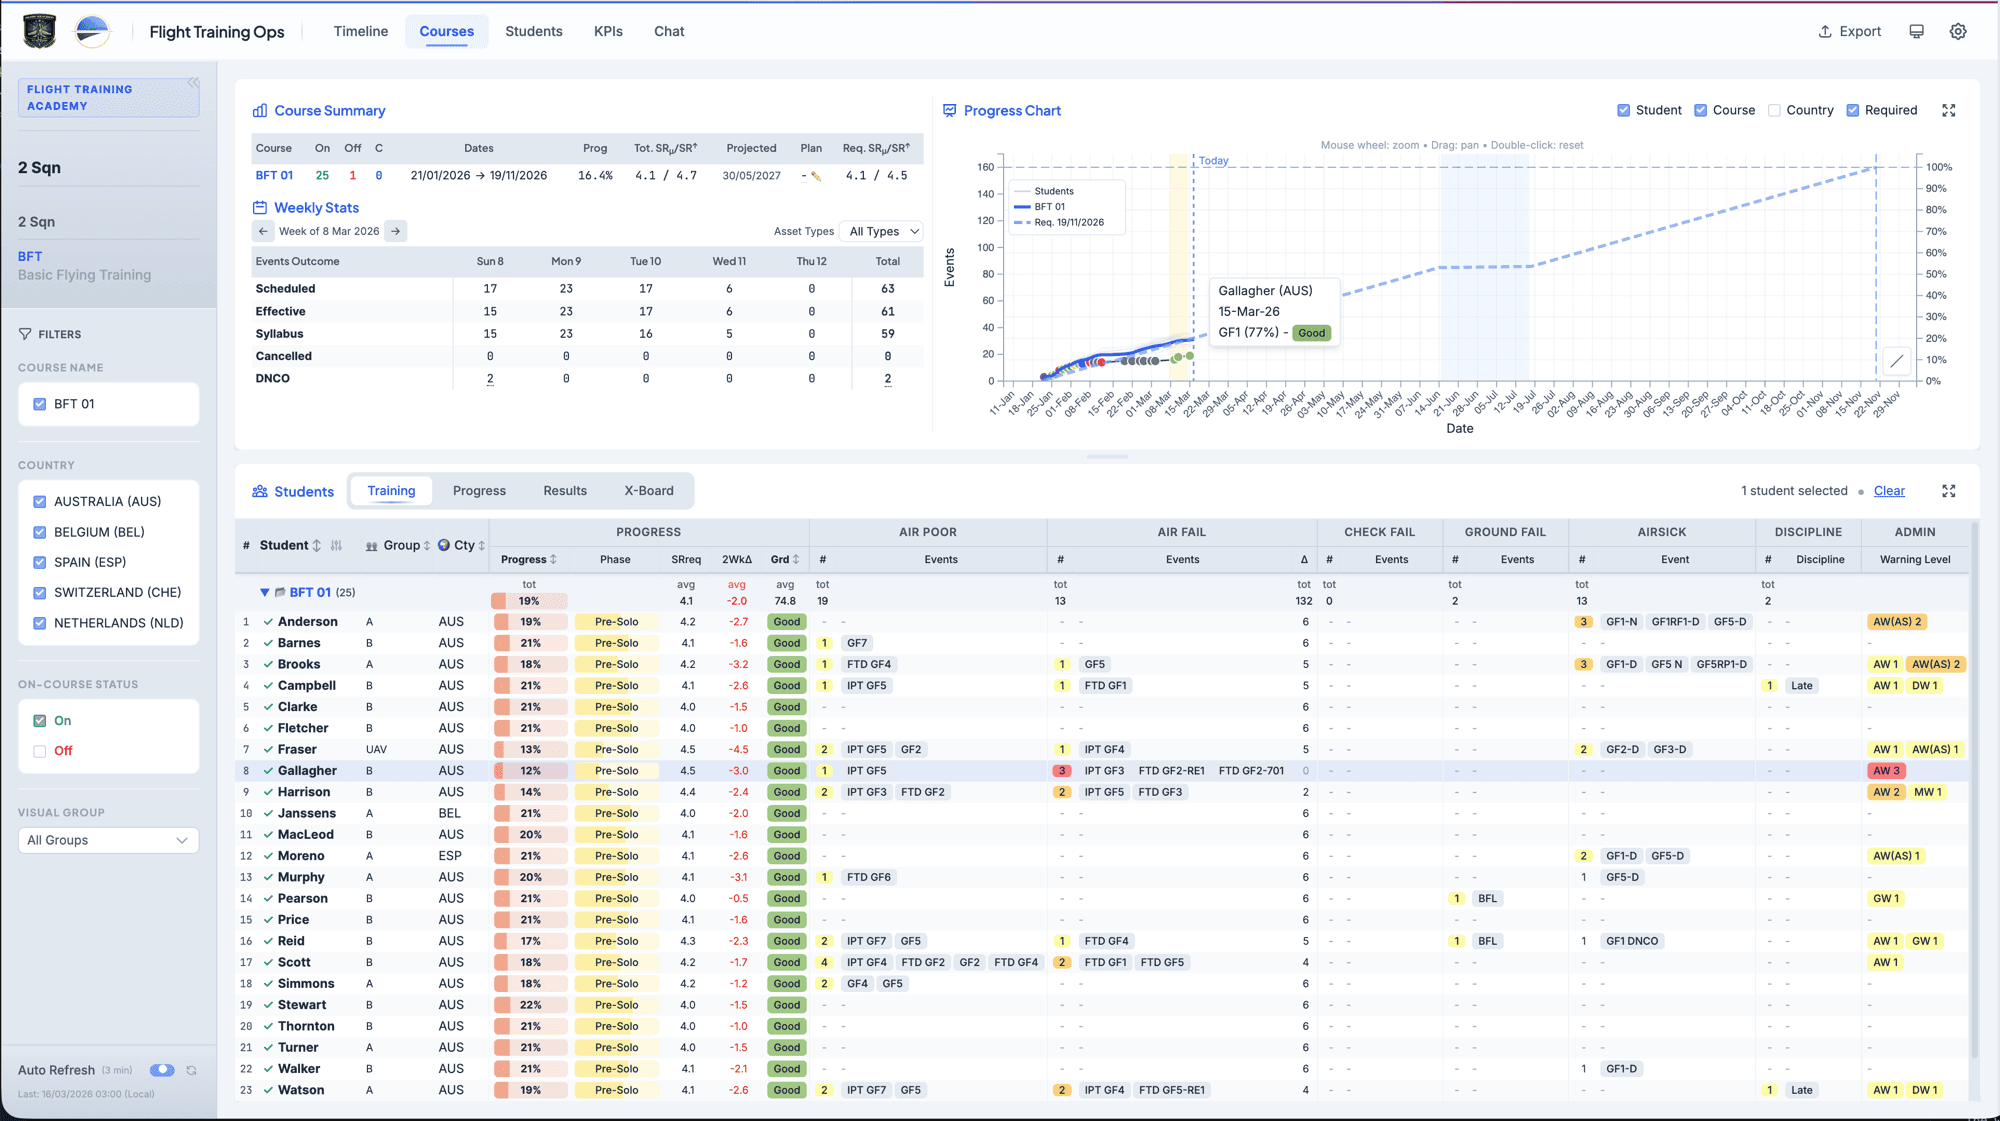Select the BFT 01 course link in Course Summary
The width and height of the screenshot is (2000, 1121).
point(275,175)
